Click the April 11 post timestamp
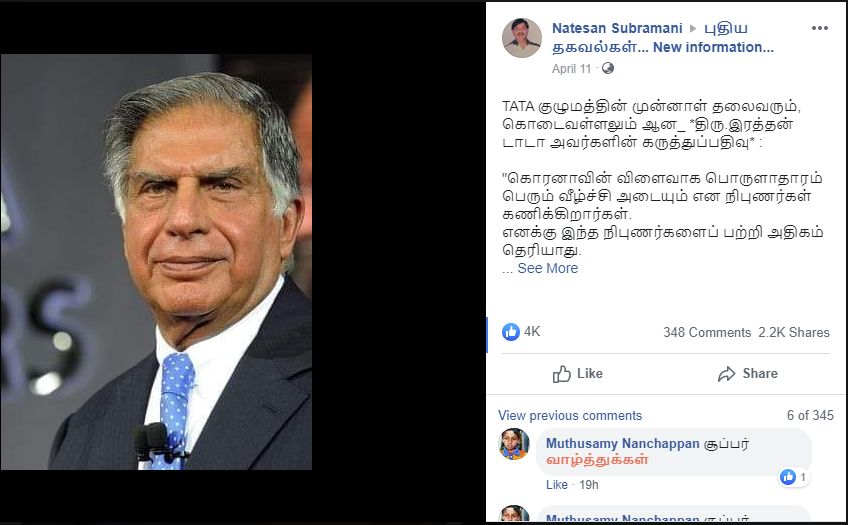This screenshot has height=525, width=848. tap(571, 69)
